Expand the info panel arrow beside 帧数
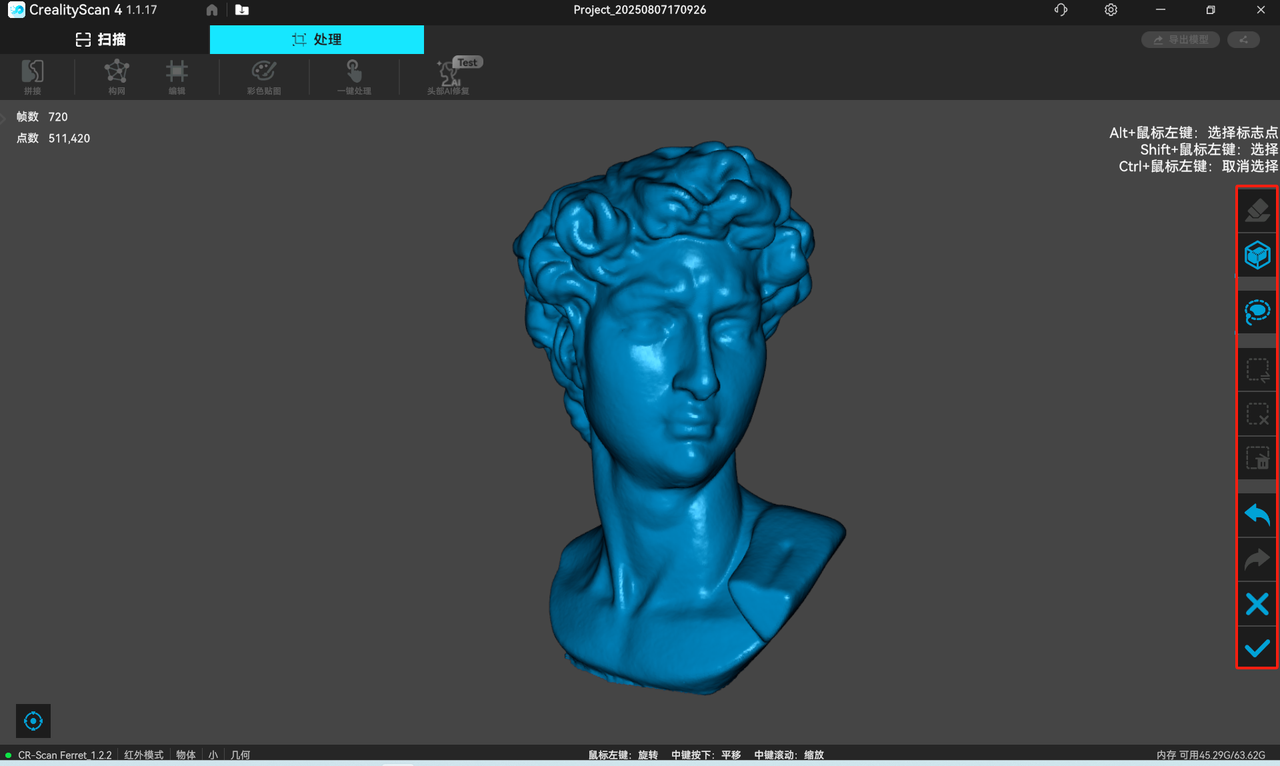 pyautogui.click(x=3, y=118)
